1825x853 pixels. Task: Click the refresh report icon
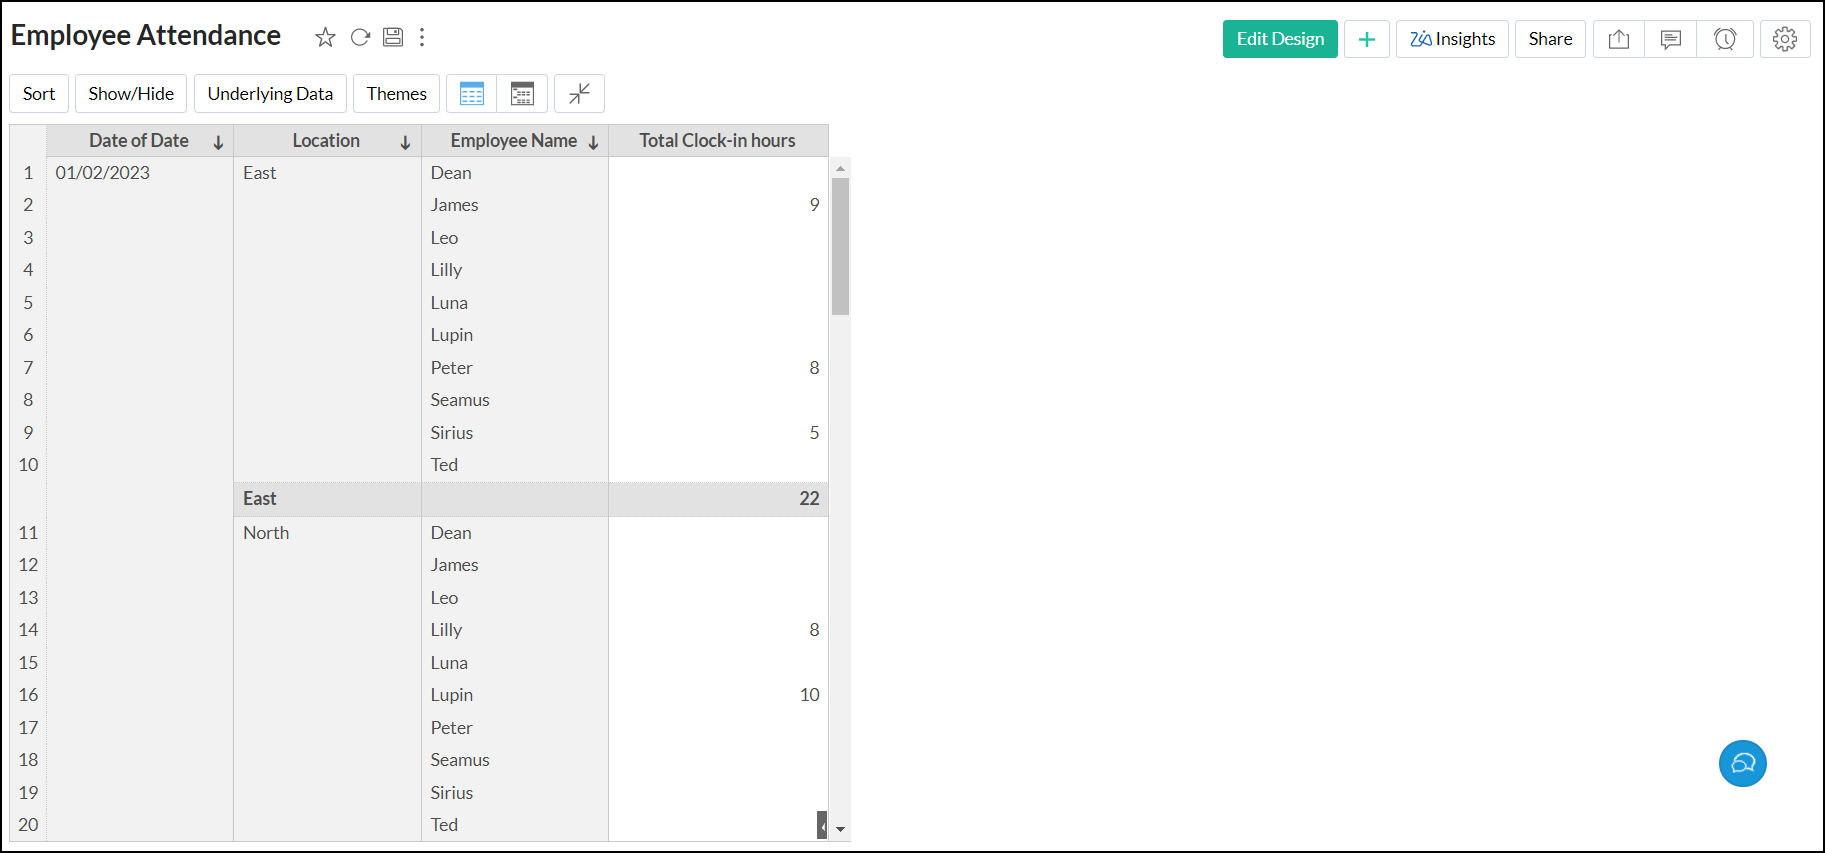[x=360, y=38]
